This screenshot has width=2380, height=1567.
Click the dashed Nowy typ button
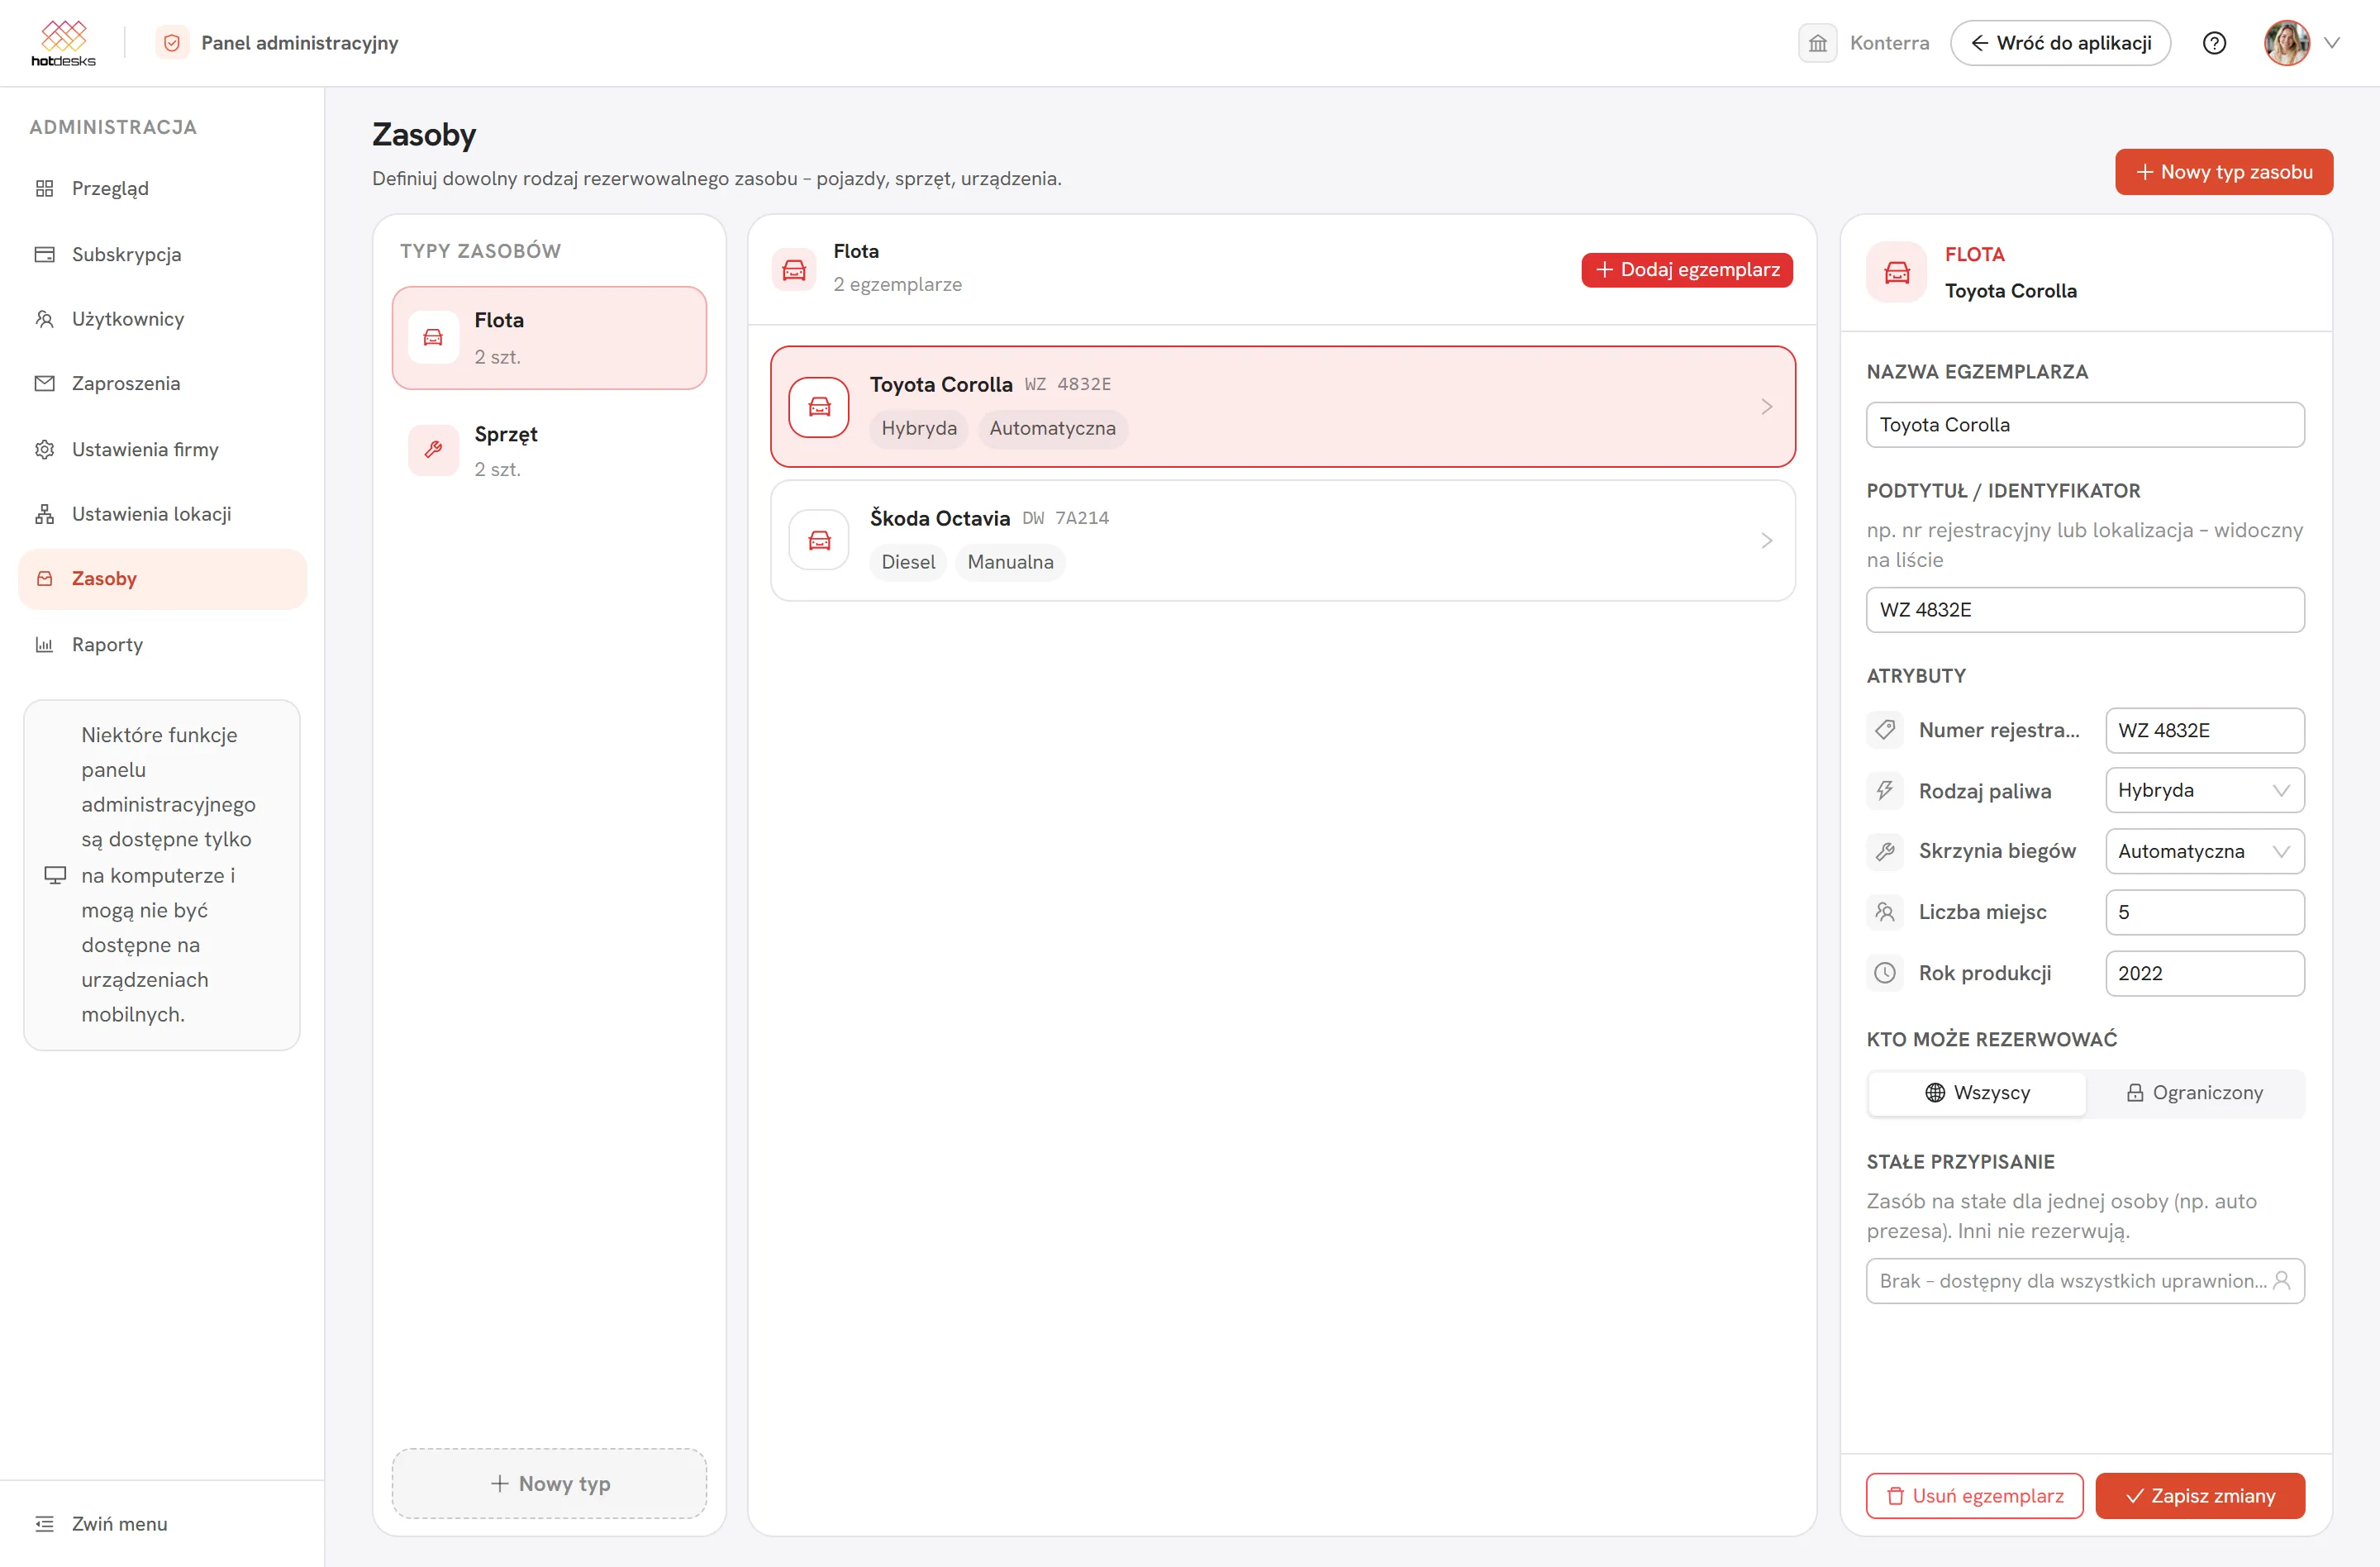[x=549, y=1483]
